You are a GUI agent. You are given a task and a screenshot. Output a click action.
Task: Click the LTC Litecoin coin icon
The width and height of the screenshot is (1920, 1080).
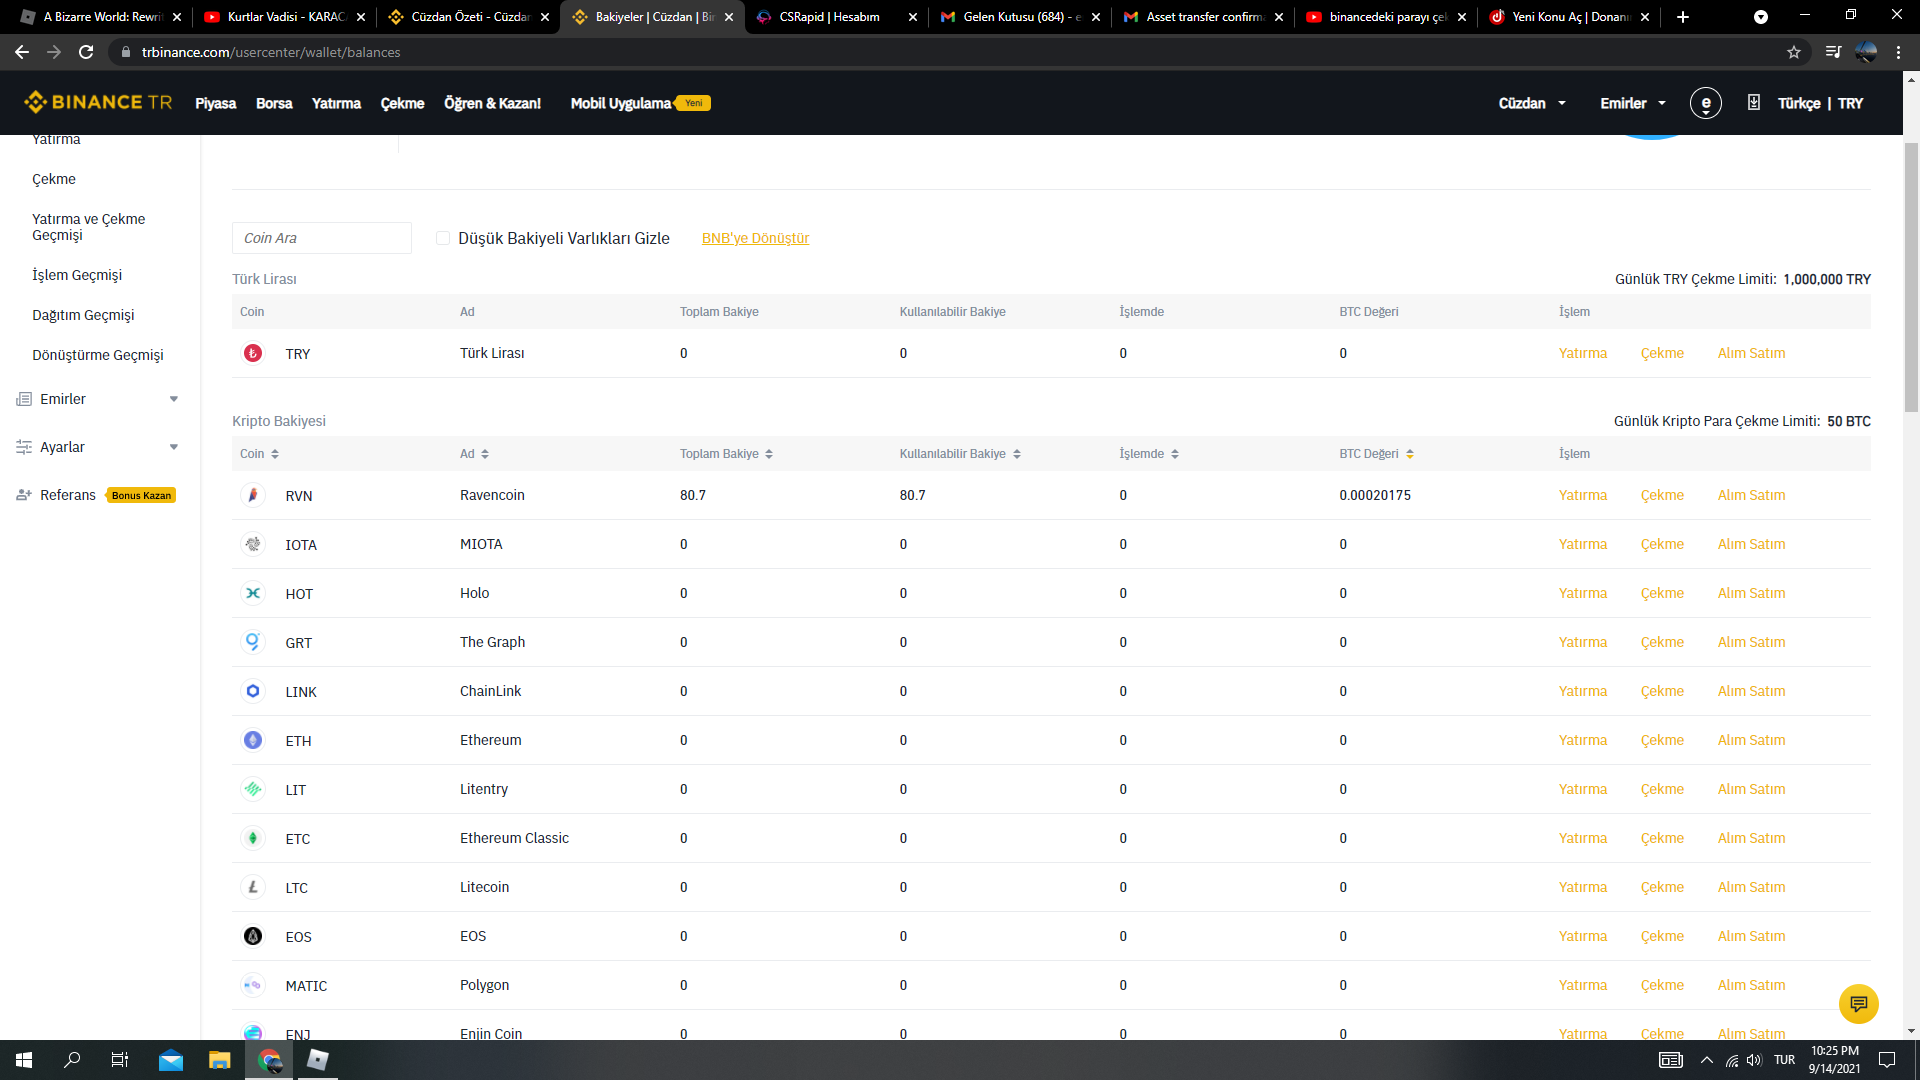point(253,887)
